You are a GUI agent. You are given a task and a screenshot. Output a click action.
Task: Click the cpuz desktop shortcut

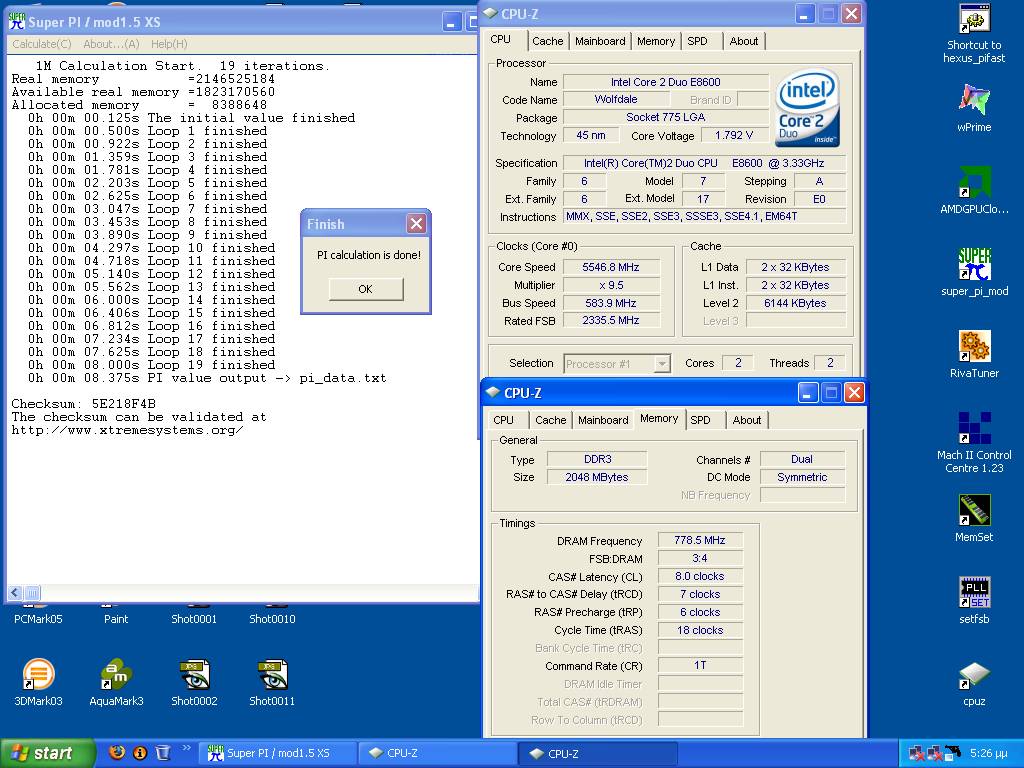[974, 675]
